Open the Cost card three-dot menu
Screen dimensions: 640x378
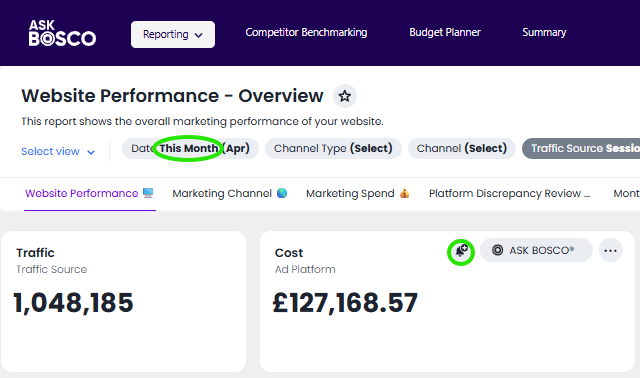point(611,251)
